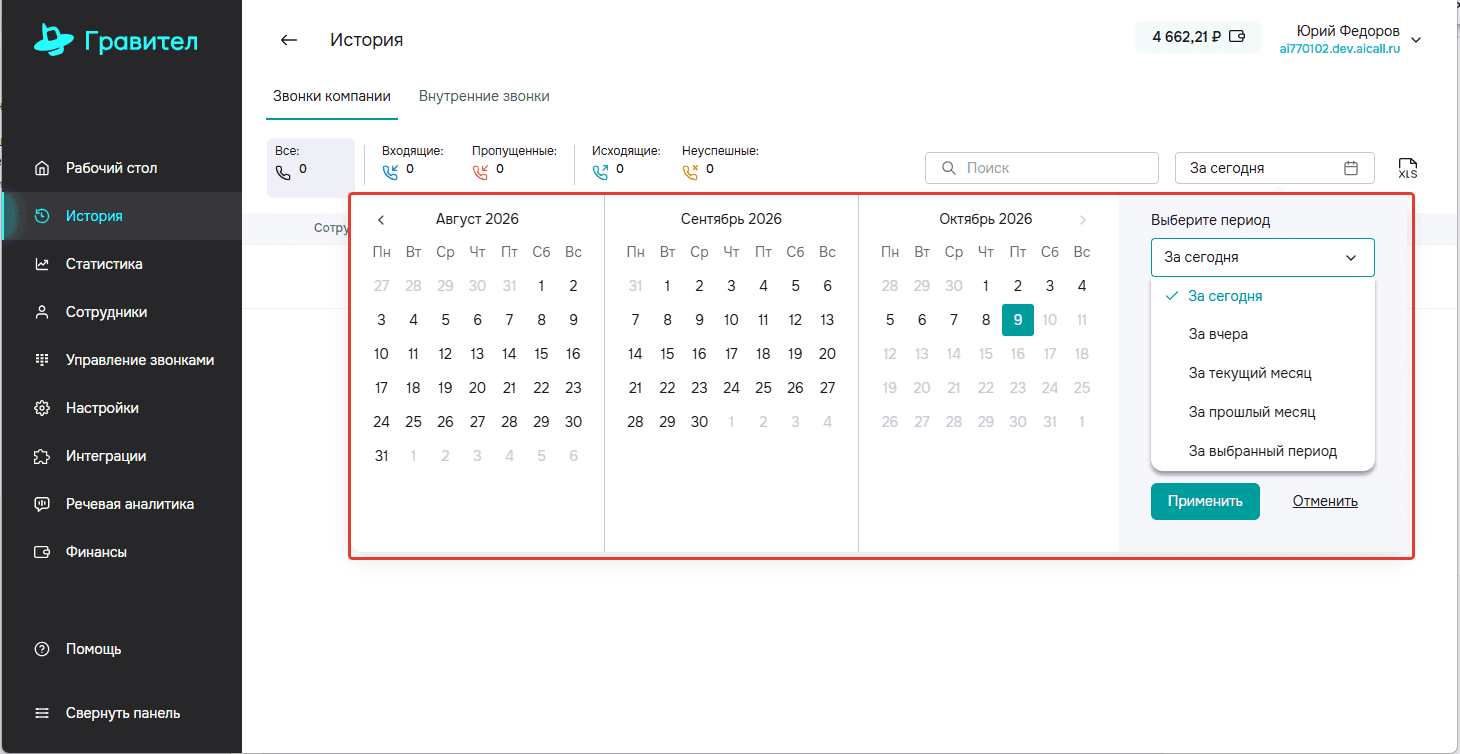
Task: Filter by Неуспешные calls icon
Action: (690, 171)
